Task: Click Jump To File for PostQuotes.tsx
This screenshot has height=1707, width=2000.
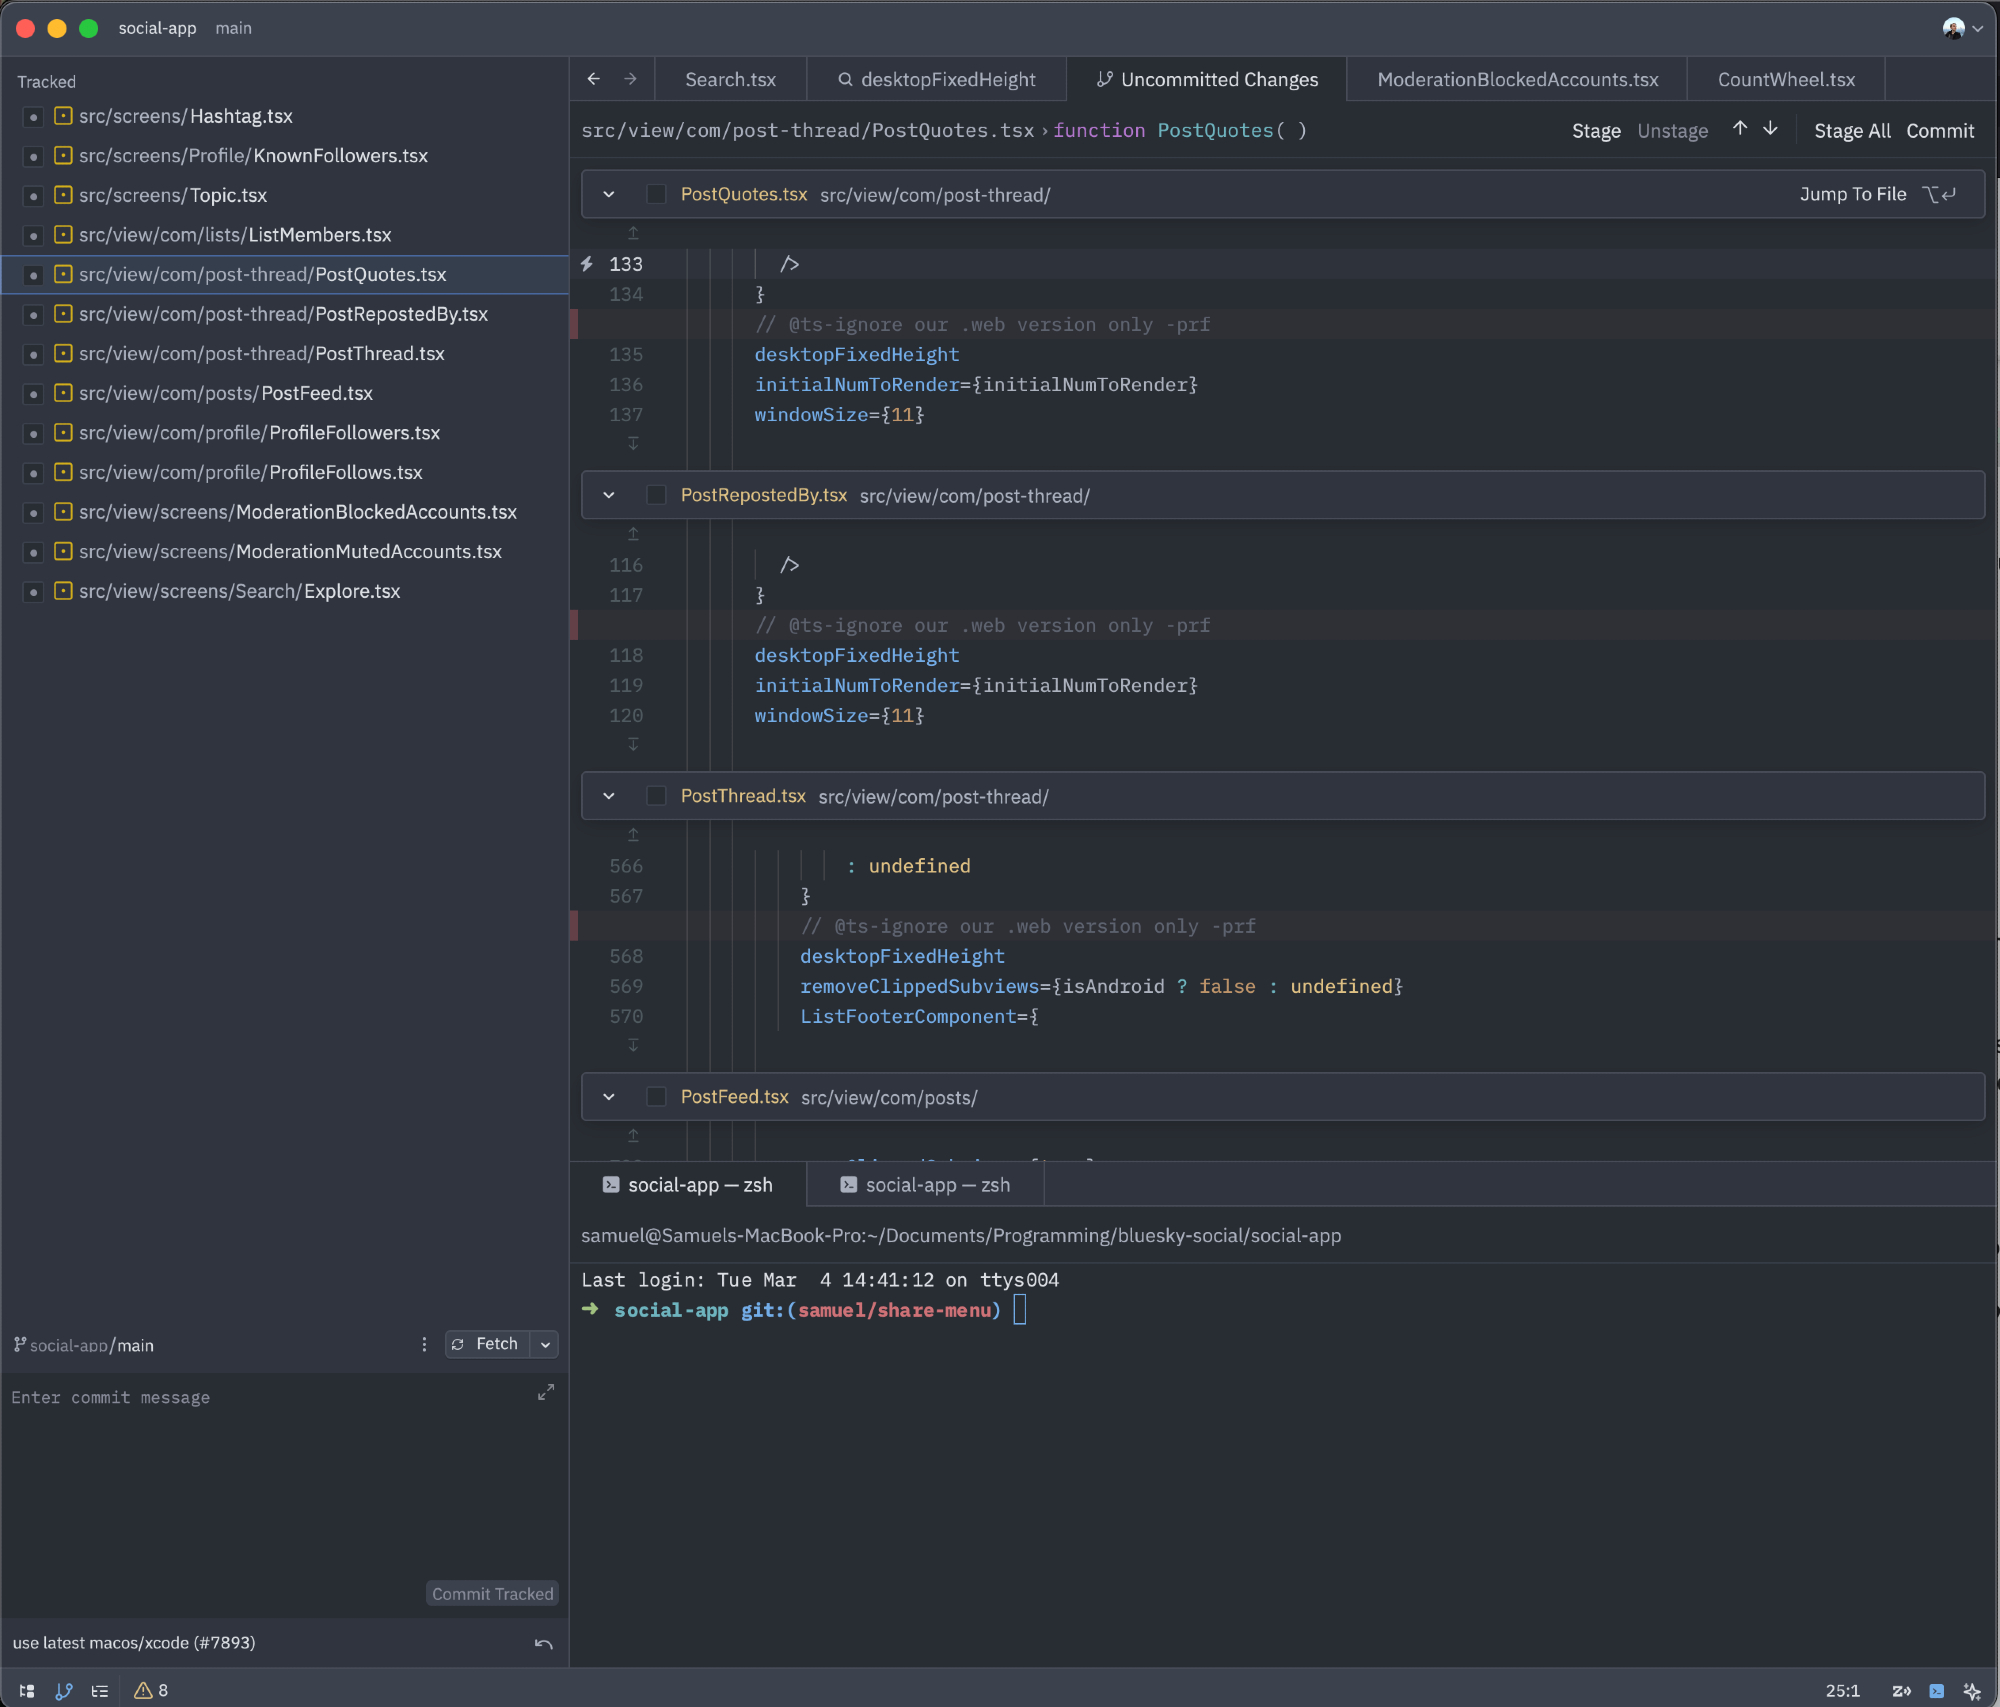Action: click(1852, 195)
